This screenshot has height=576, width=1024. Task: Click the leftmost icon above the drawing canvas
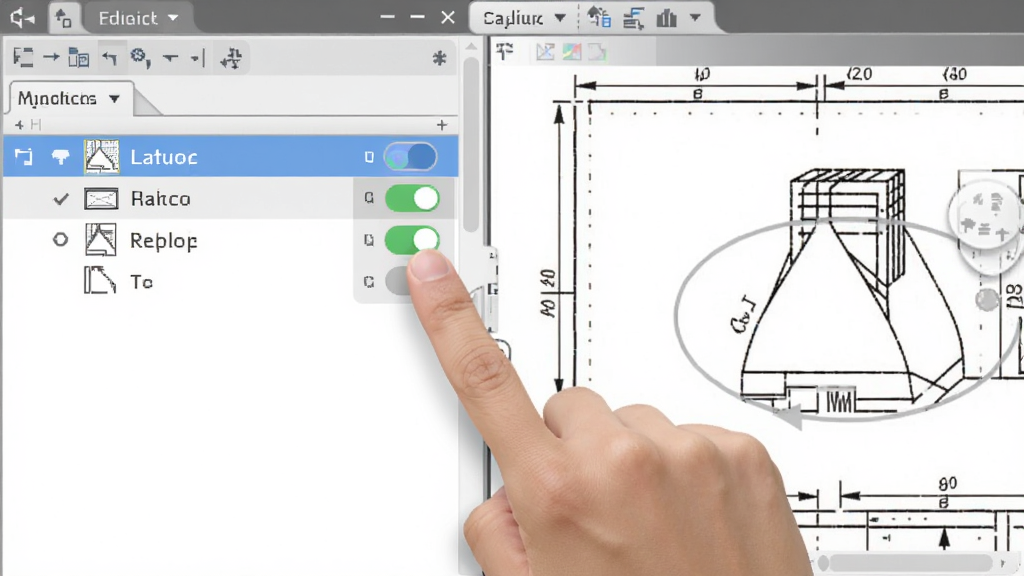point(505,51)
